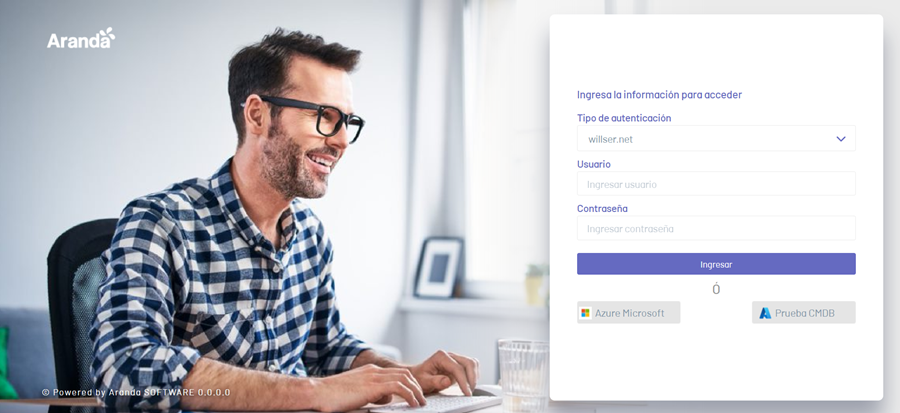Click the Contraseña field label
900x413 pixels.
602,208
